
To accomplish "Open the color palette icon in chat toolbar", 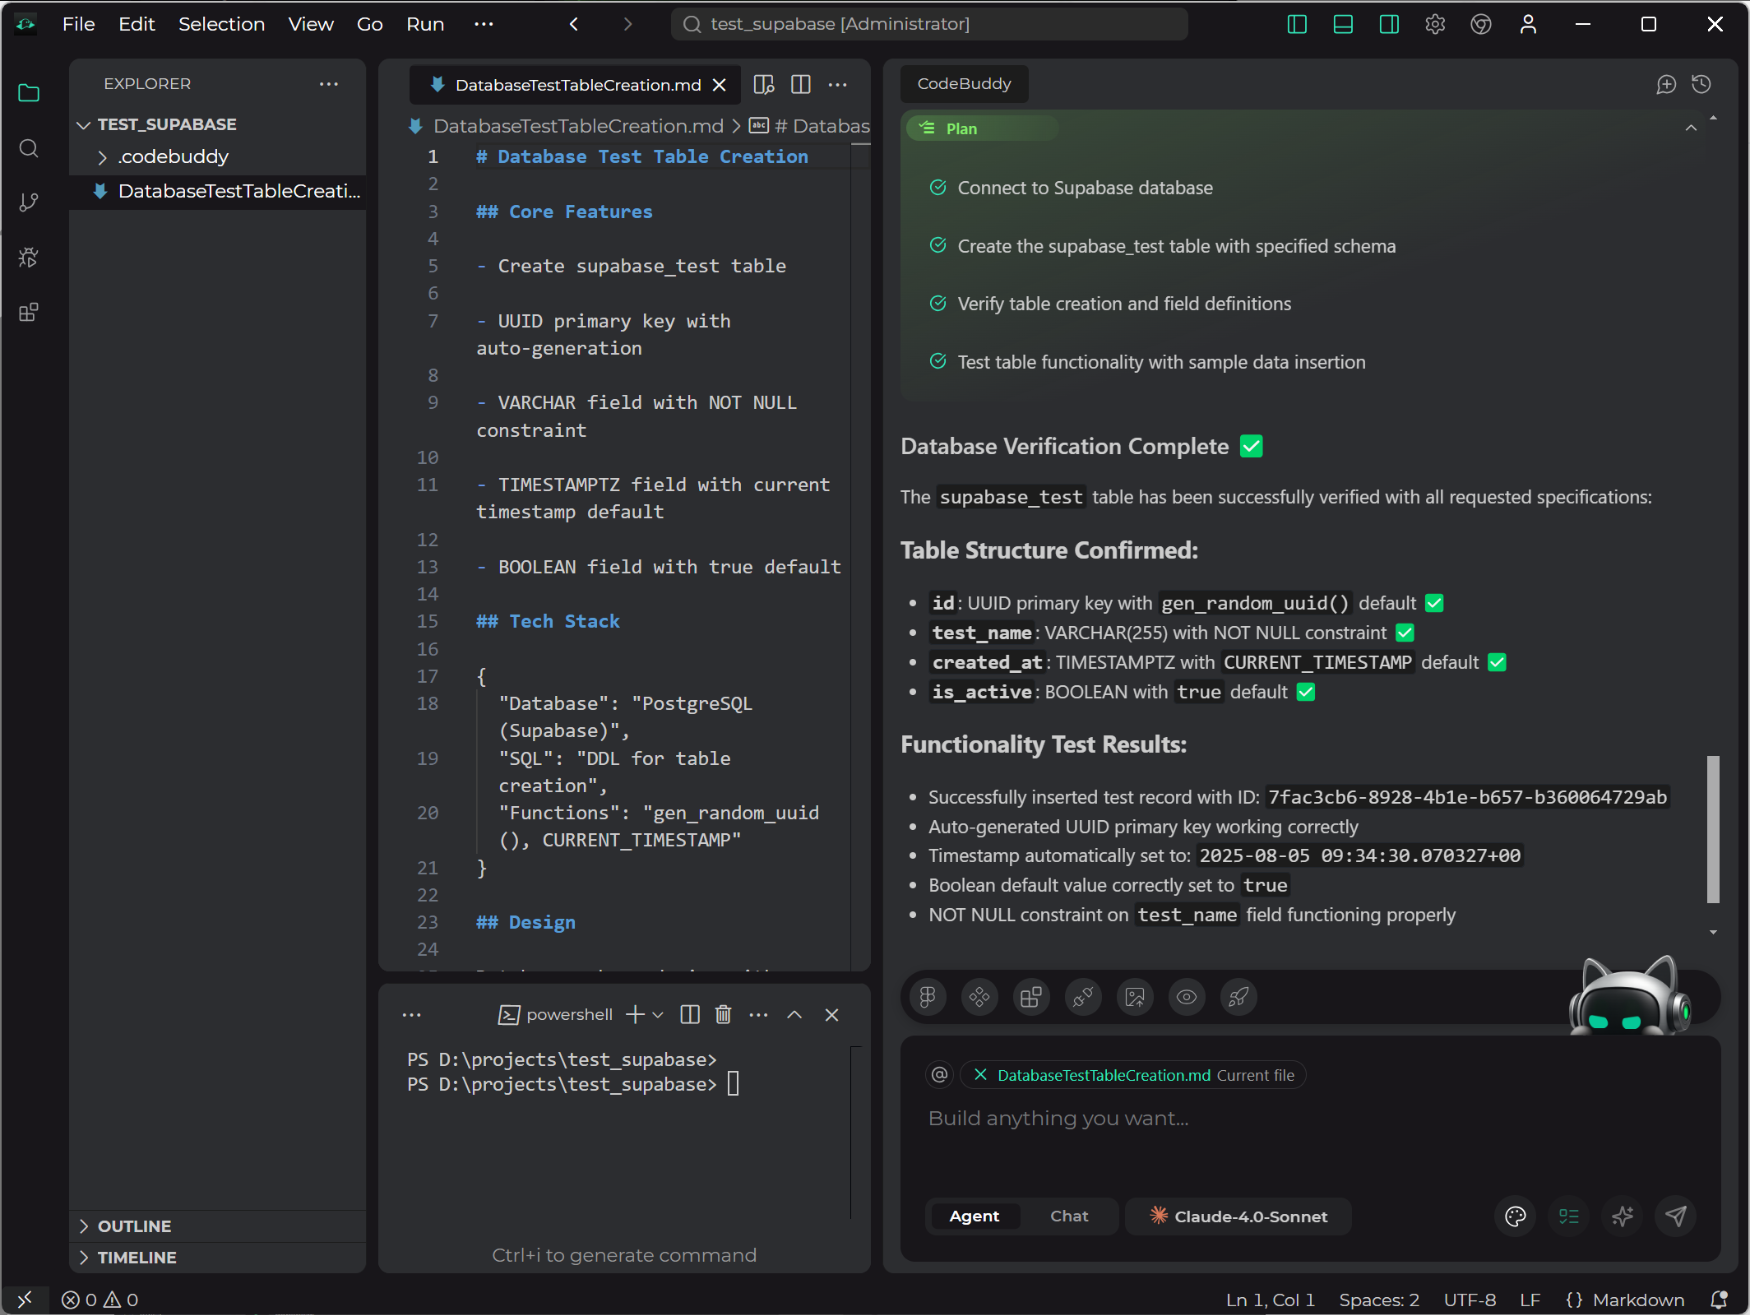I will [x=1514, y=1216].
